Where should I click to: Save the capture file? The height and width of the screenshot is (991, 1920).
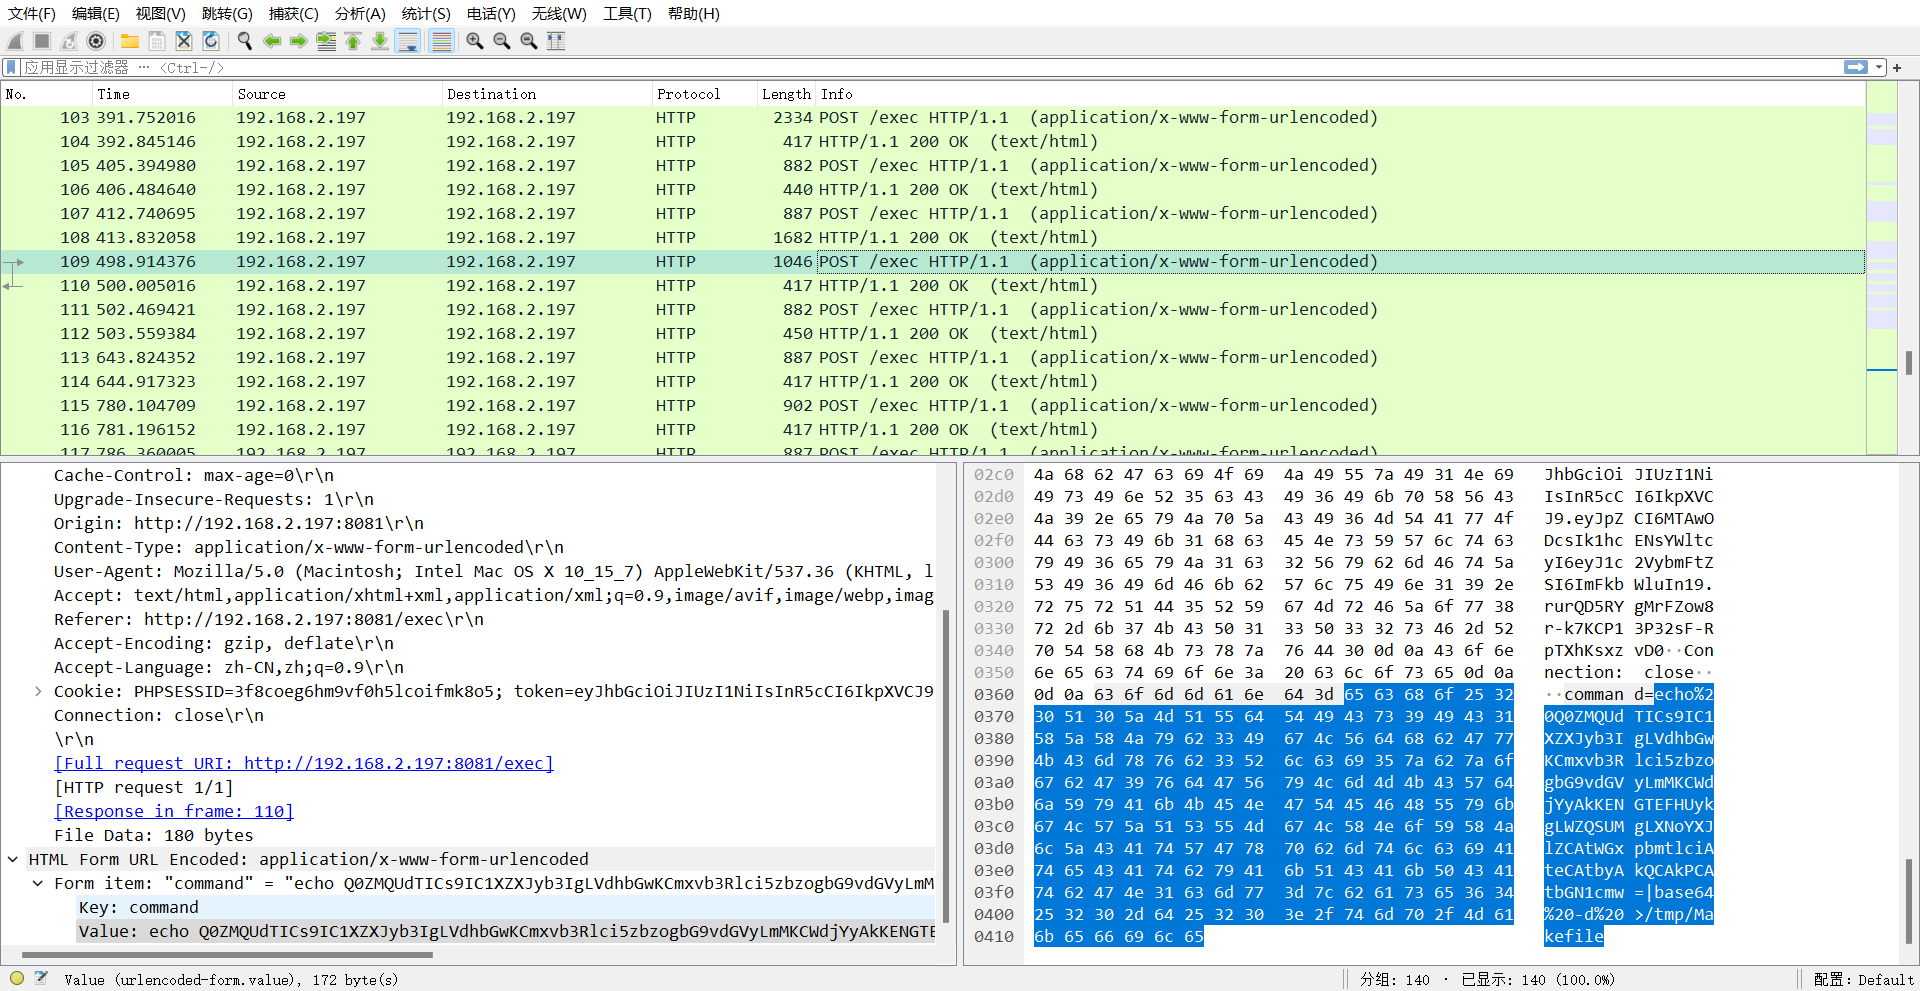(x=157, y=41)
